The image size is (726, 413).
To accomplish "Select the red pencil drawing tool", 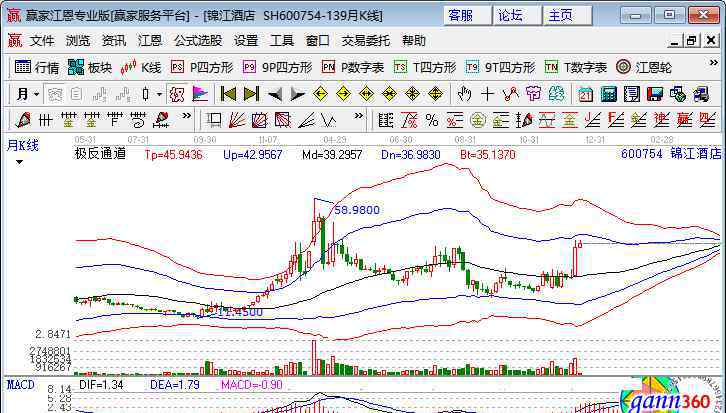I will [23, 120].
